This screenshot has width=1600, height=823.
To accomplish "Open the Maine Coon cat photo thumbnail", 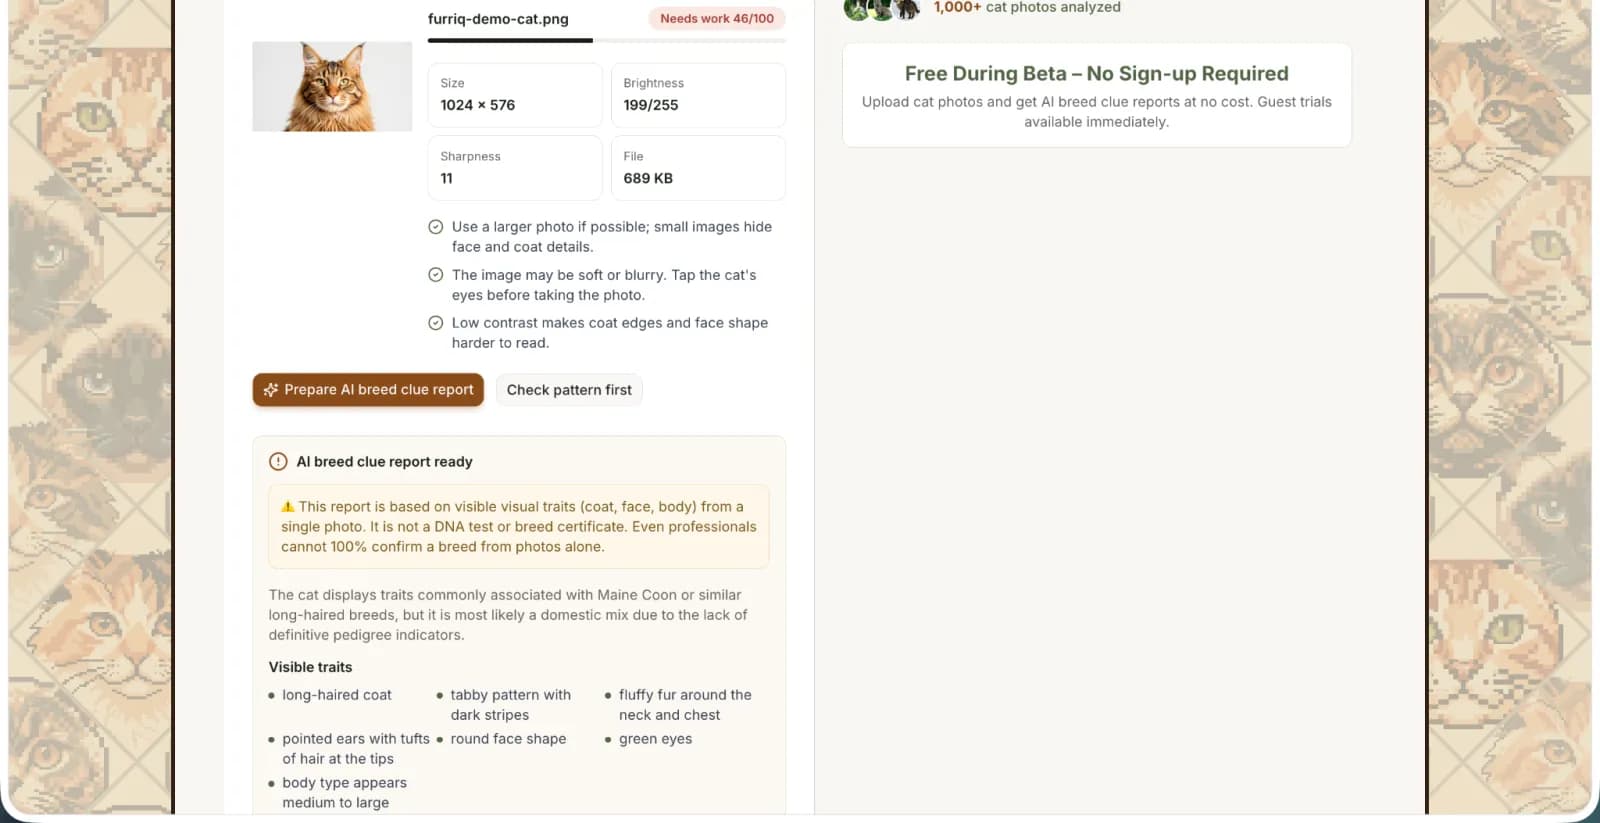I will click(x=332, y=86).
